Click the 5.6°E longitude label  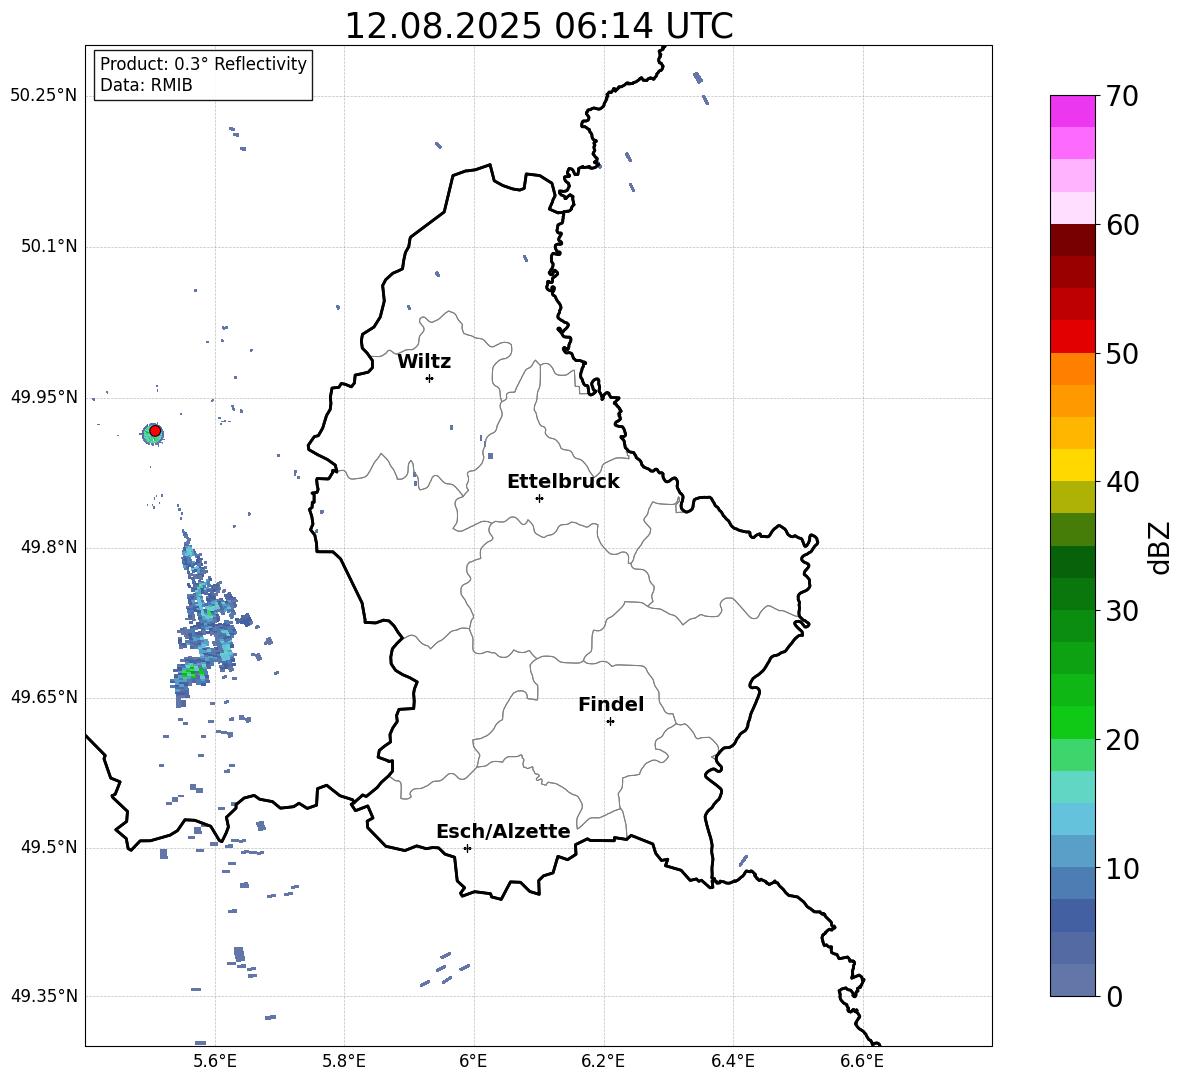pos(215,1062)
